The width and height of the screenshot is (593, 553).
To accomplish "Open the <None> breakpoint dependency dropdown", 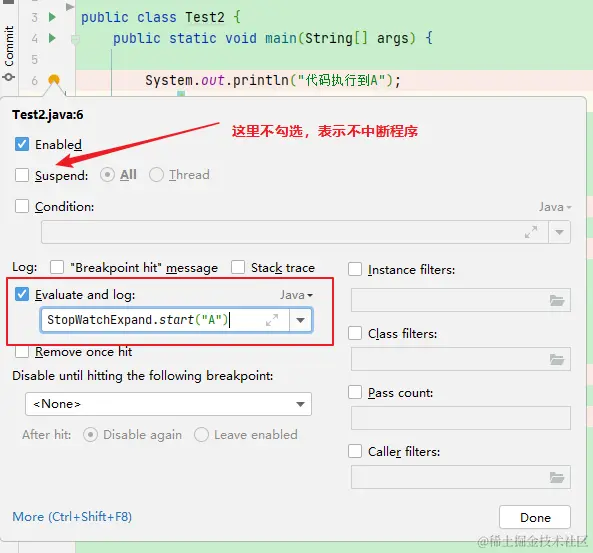I will 168,404.
